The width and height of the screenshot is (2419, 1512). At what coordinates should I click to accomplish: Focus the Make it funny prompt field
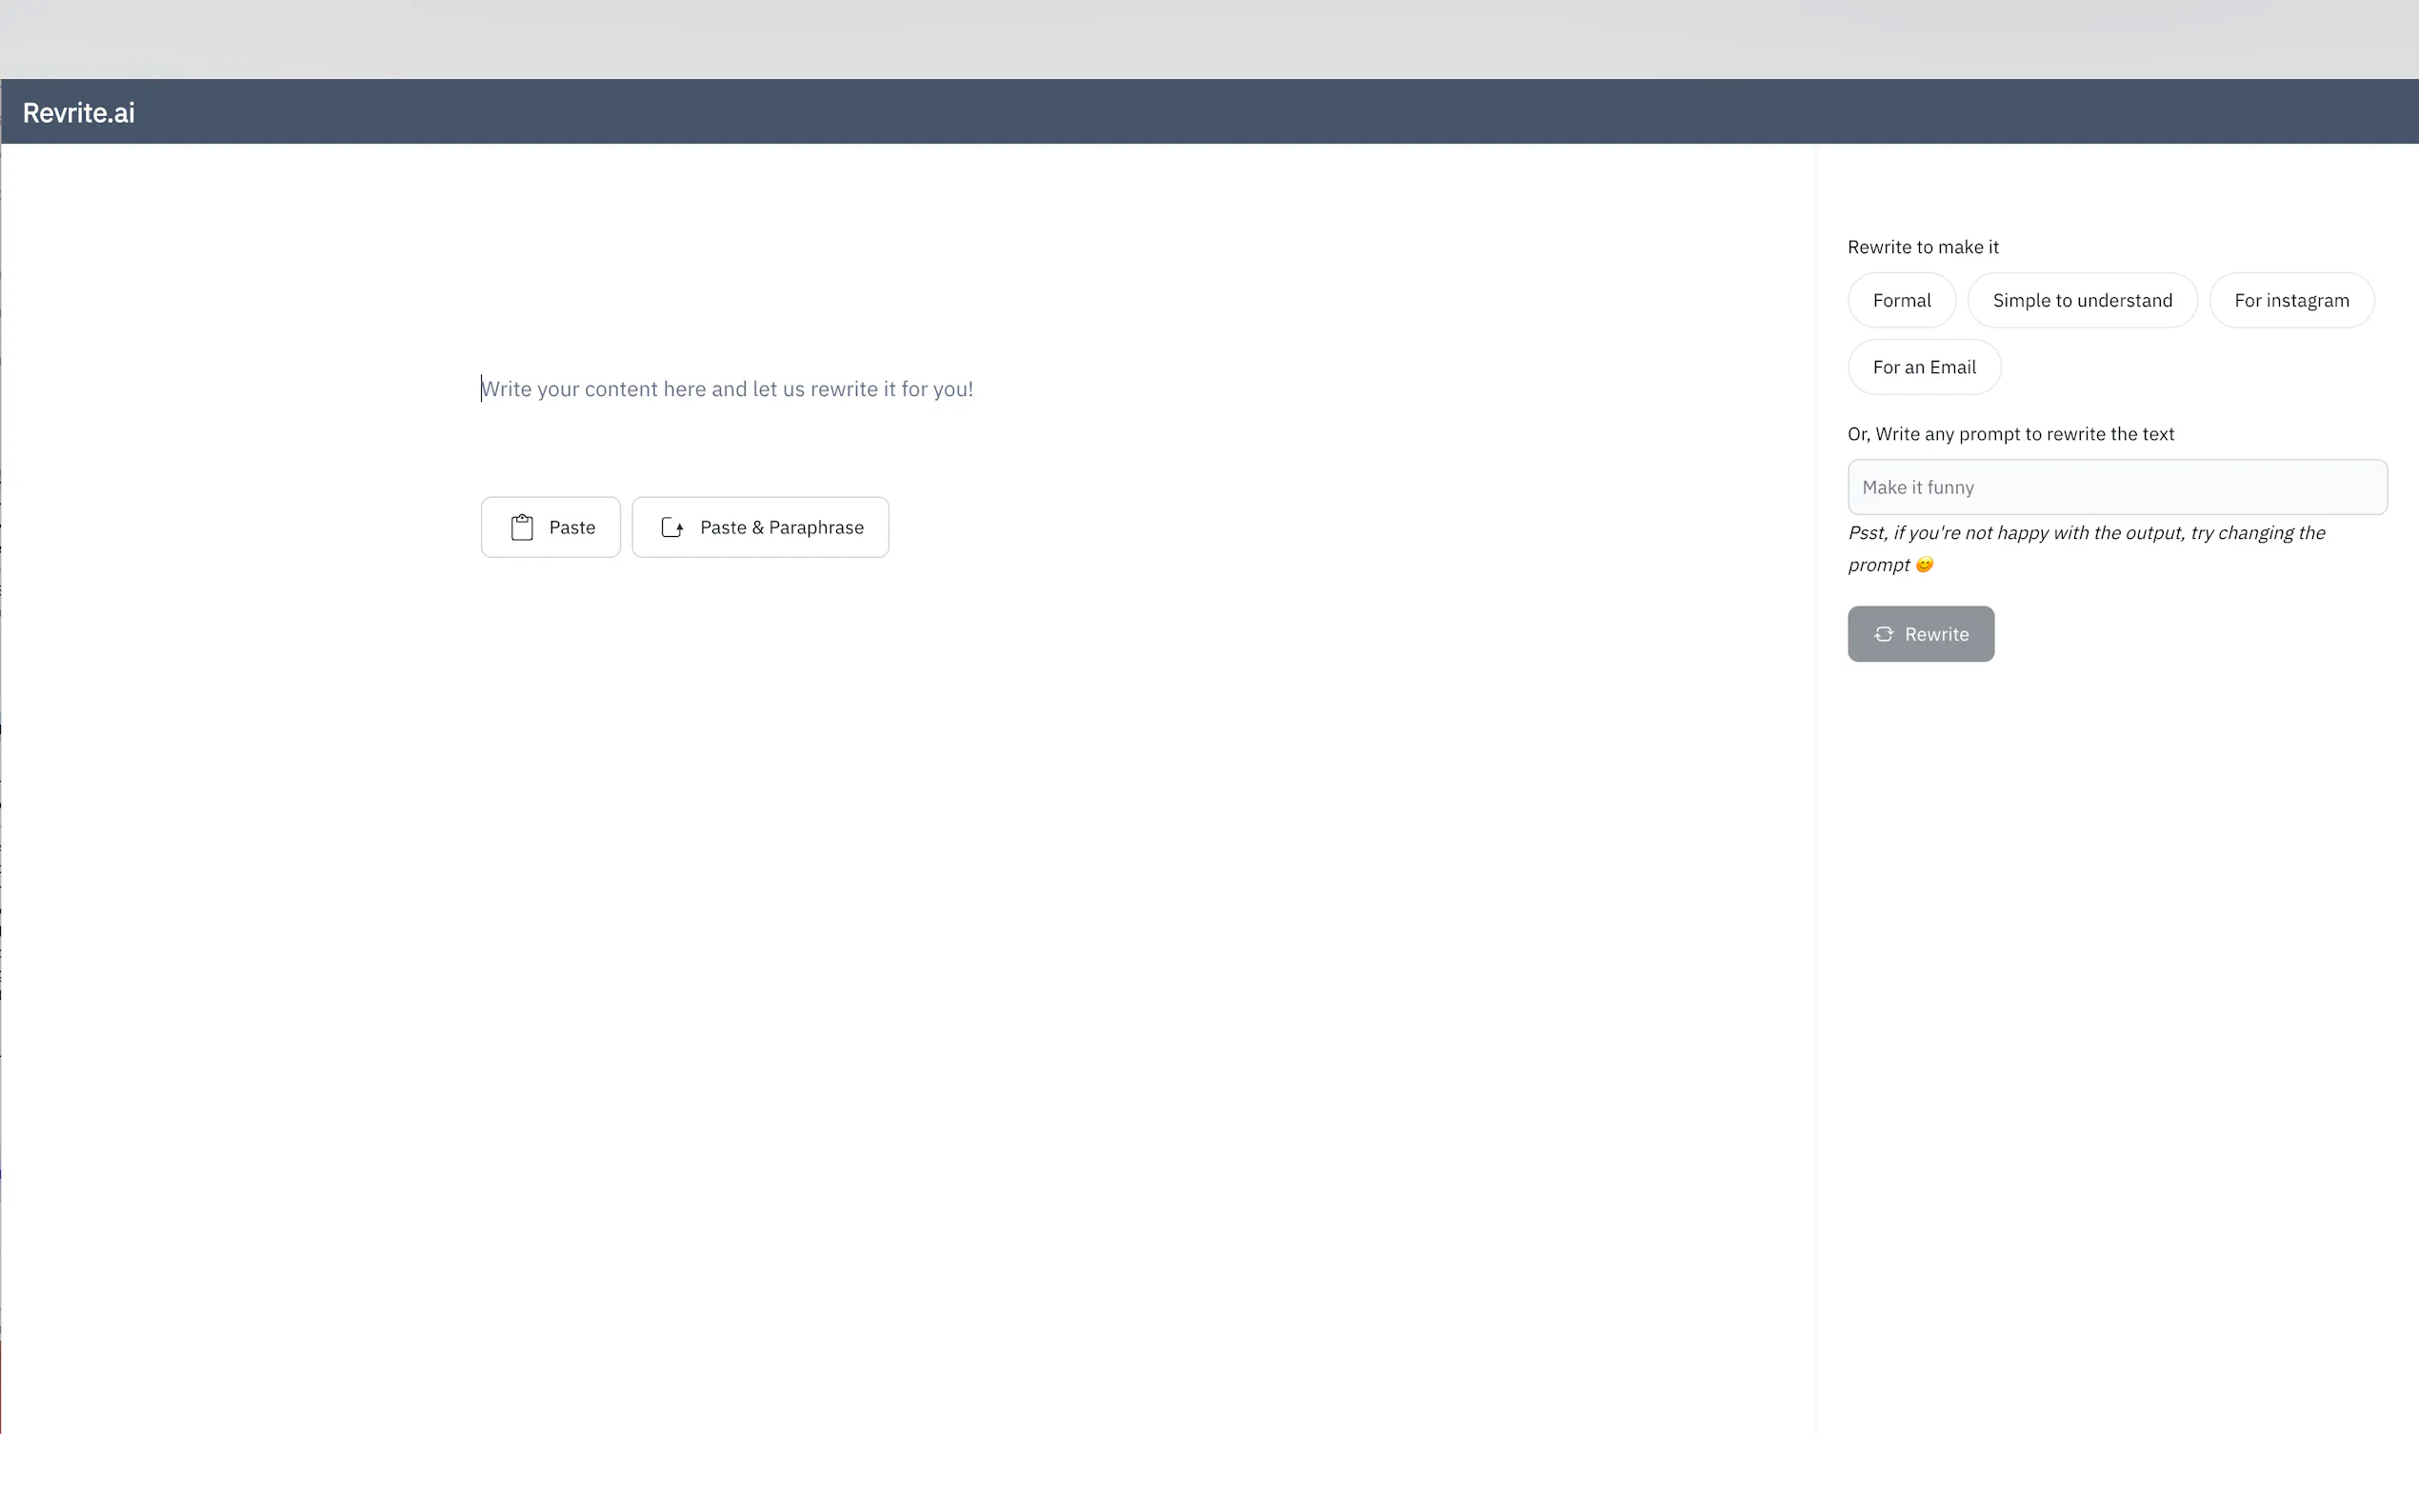[2116, 487]
